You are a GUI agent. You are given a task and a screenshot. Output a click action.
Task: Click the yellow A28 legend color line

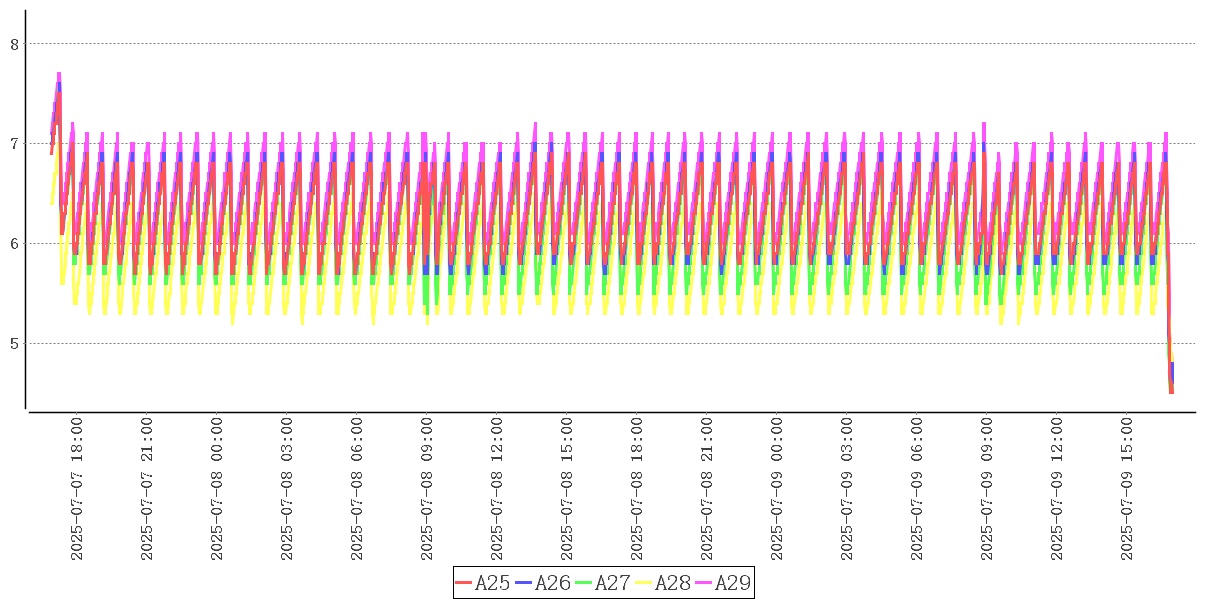click(x=643, y=583)
